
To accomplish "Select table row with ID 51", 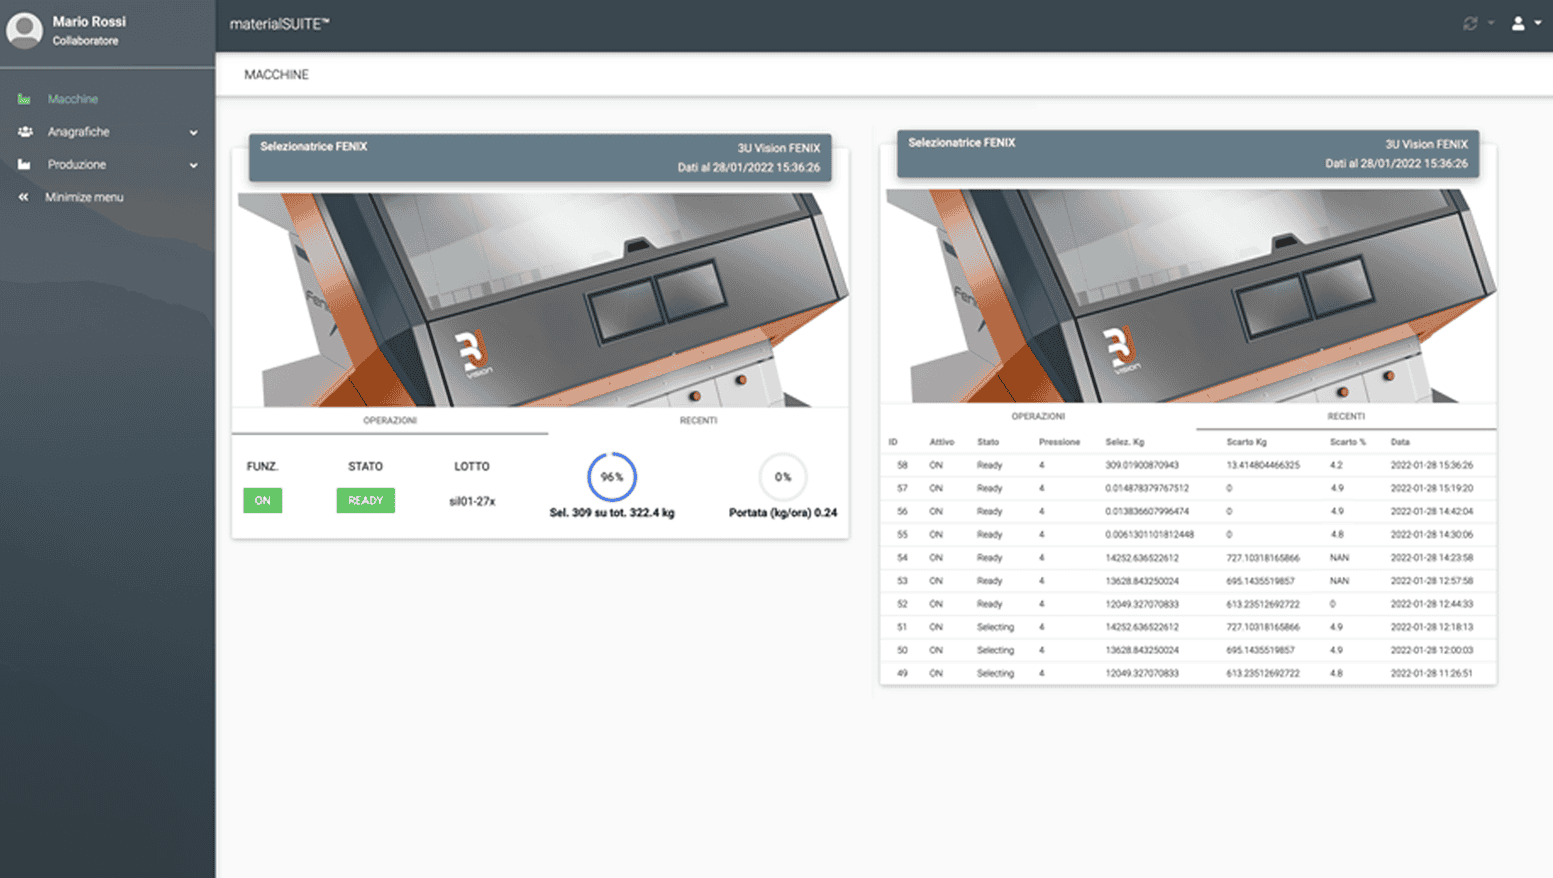I will [x=1188, y=627].
